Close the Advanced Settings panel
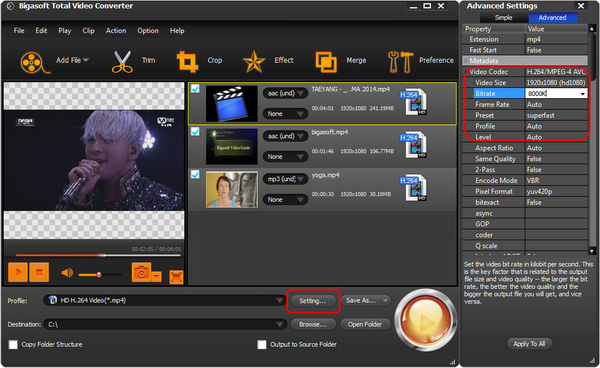The width and height of the screenshot is (600, 368). pos(581,6)
